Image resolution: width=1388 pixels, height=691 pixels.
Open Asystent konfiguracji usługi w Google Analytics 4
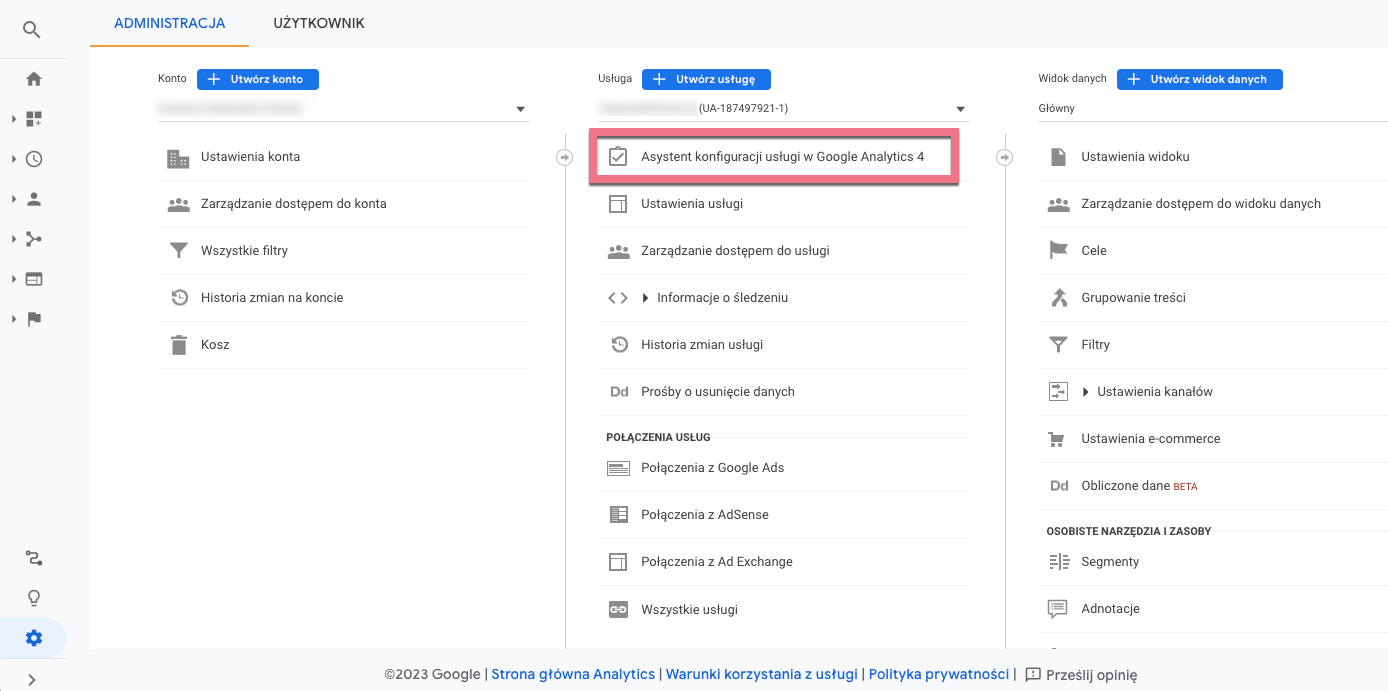(x=782, y=157)
